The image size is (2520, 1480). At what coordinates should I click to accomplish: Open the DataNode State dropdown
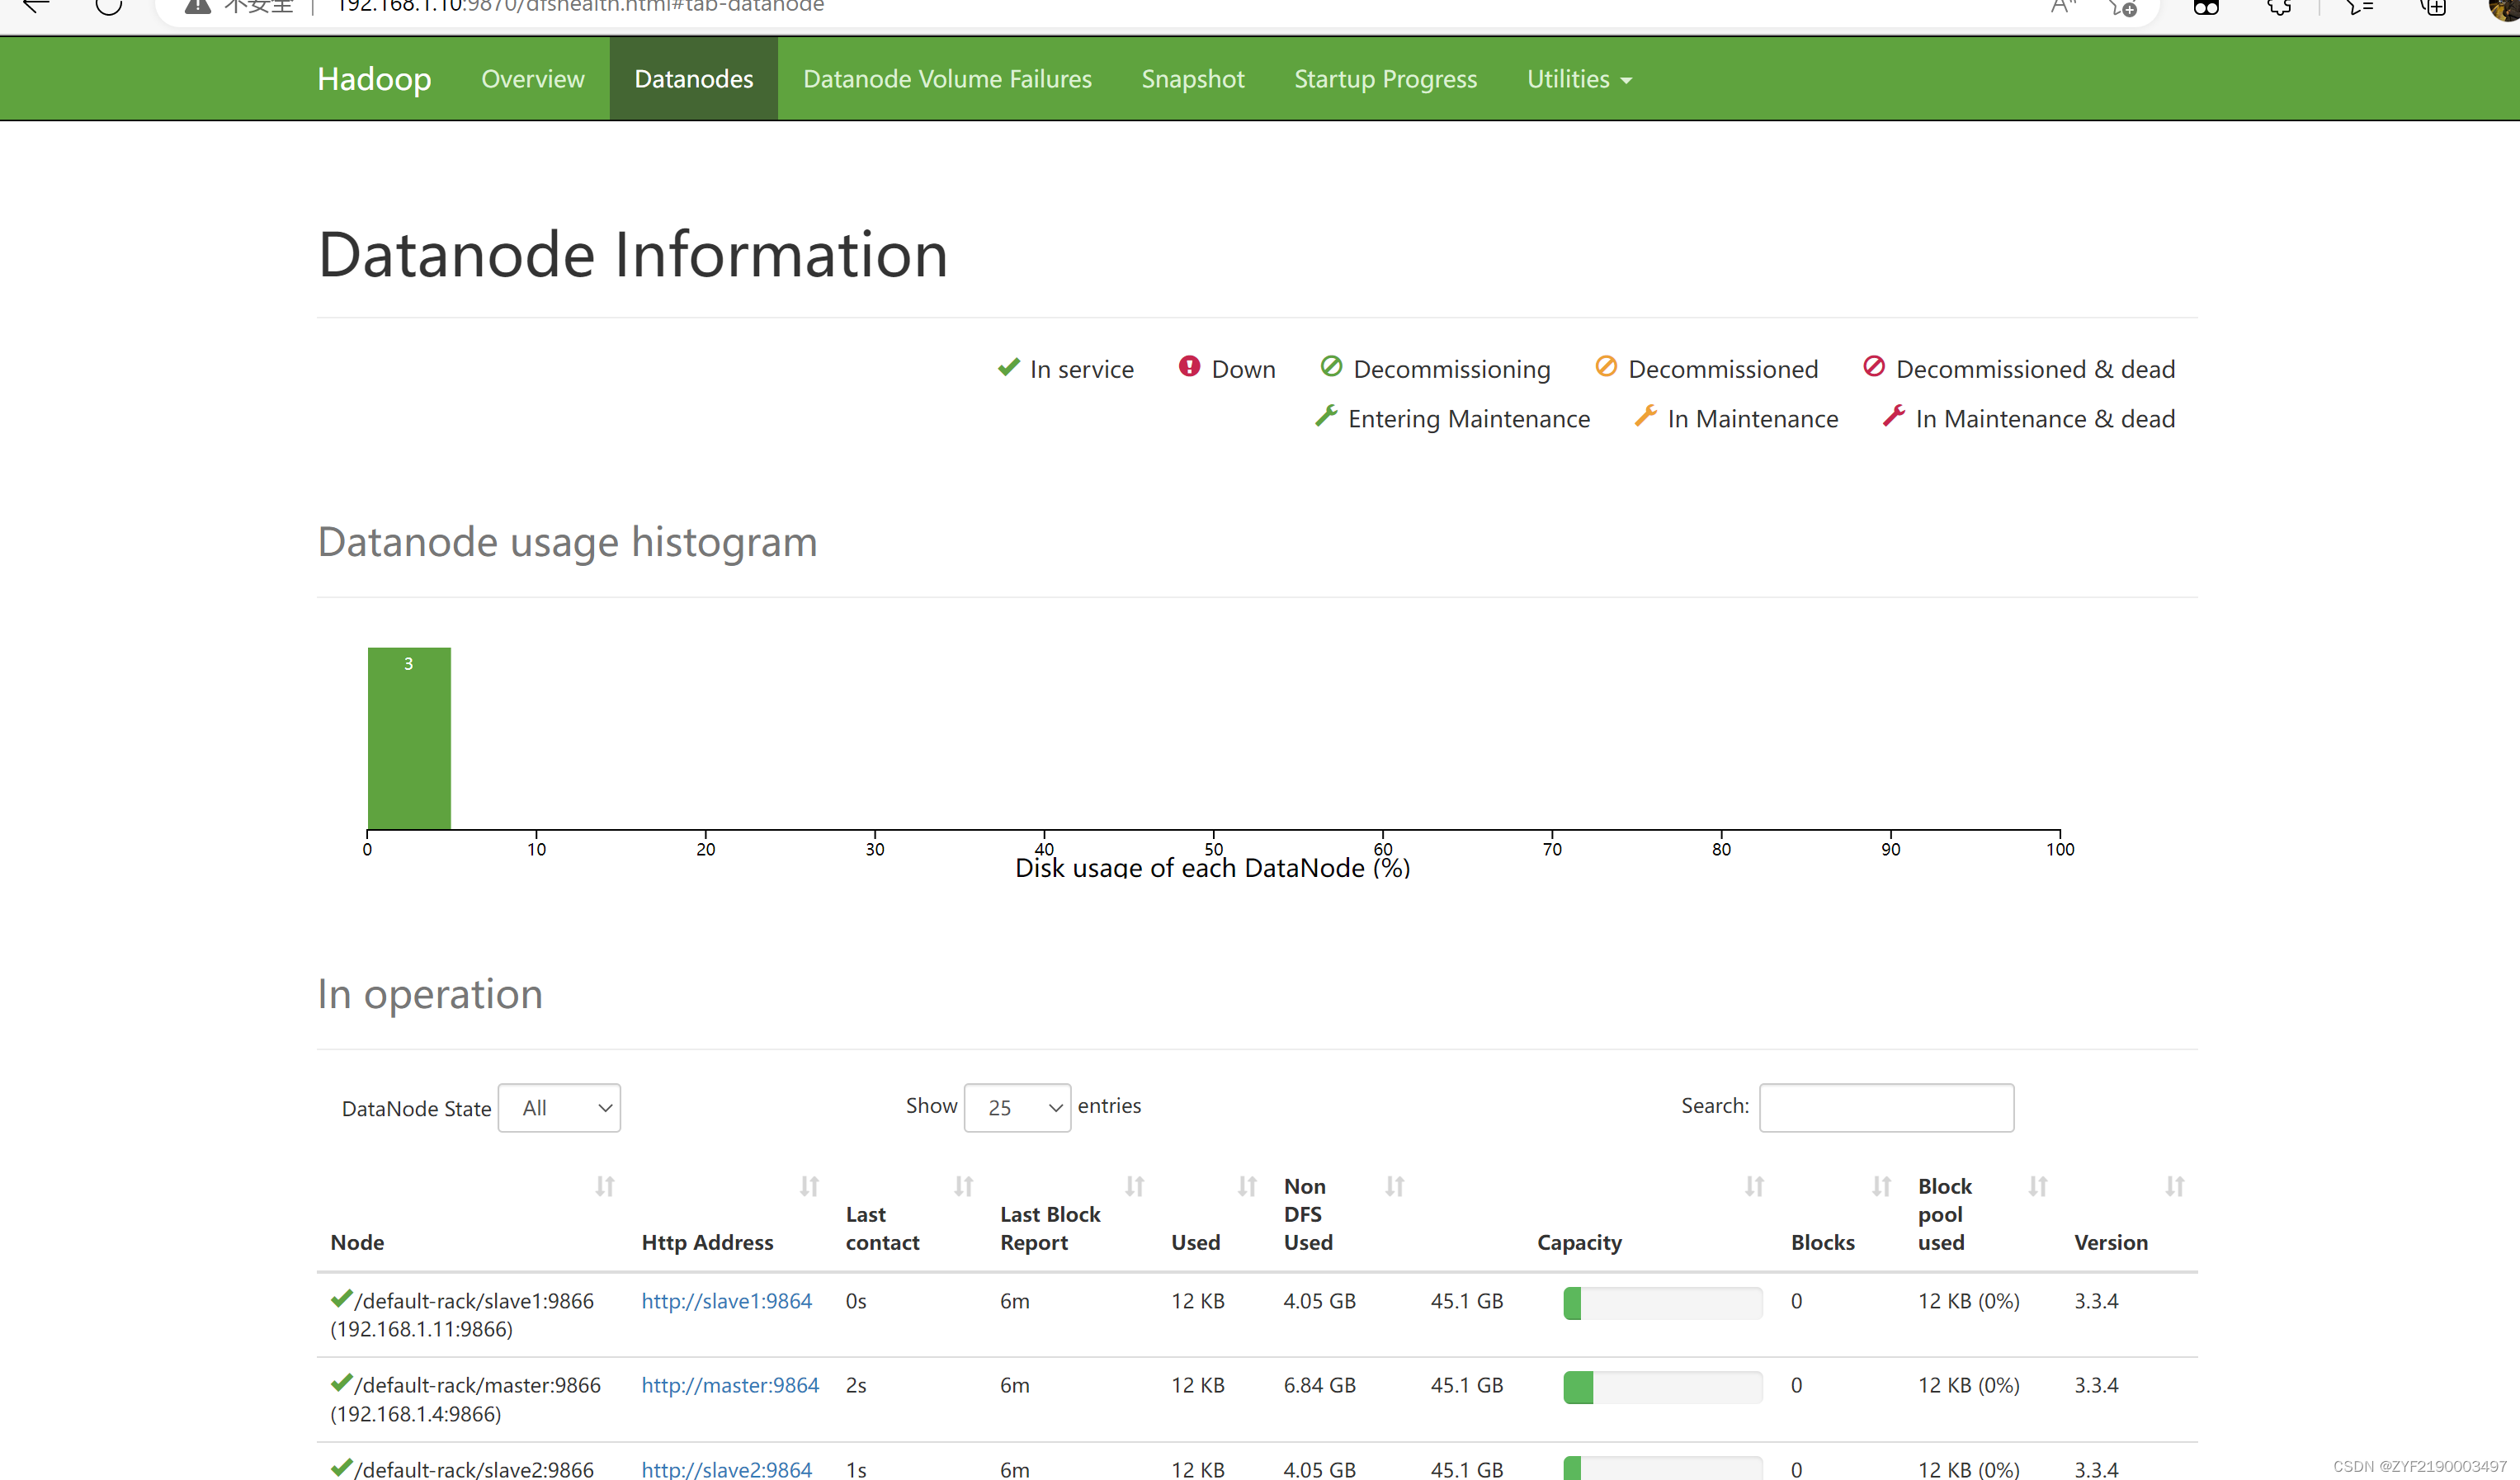(x=559, y=1108)
